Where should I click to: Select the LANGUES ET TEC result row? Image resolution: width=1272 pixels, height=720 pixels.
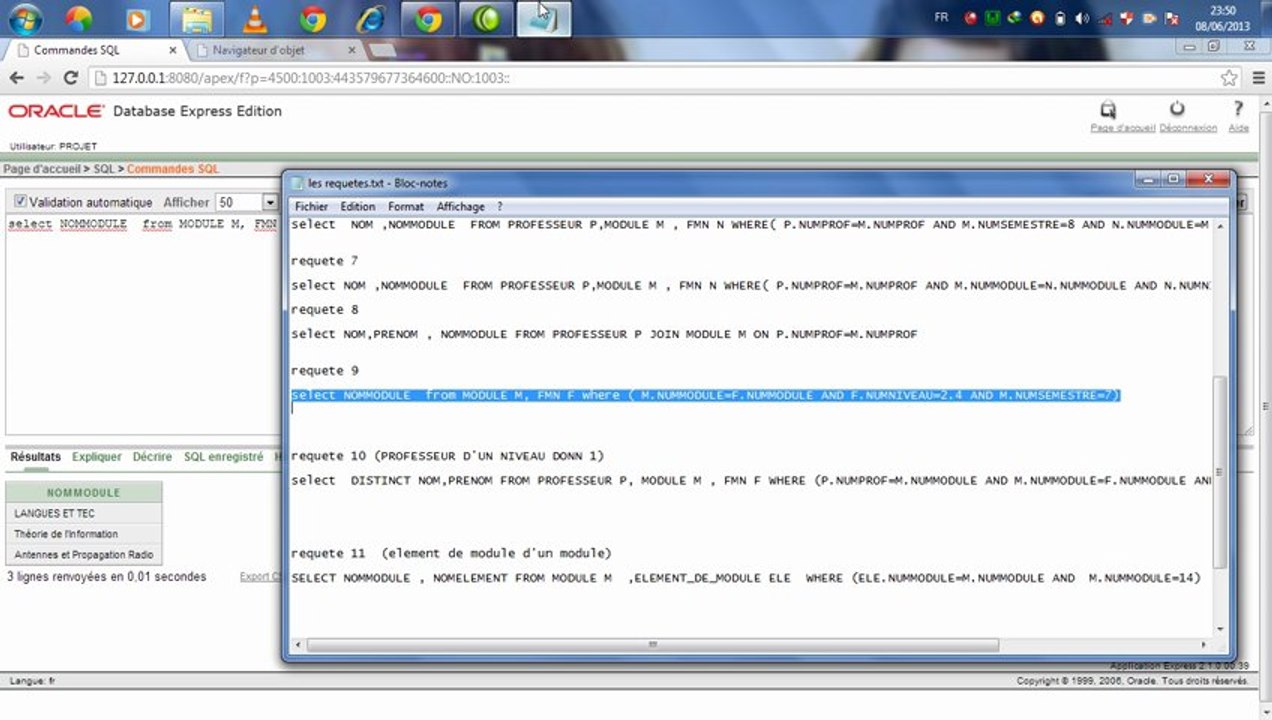[84, 513]
